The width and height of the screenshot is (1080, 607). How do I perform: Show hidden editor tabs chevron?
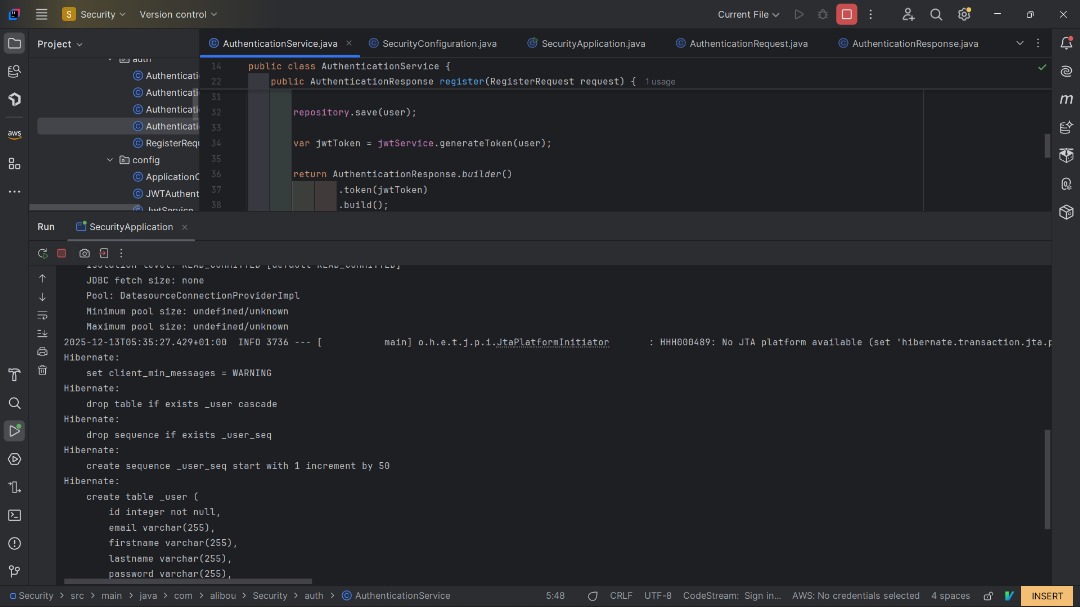tap(1019, 43)
